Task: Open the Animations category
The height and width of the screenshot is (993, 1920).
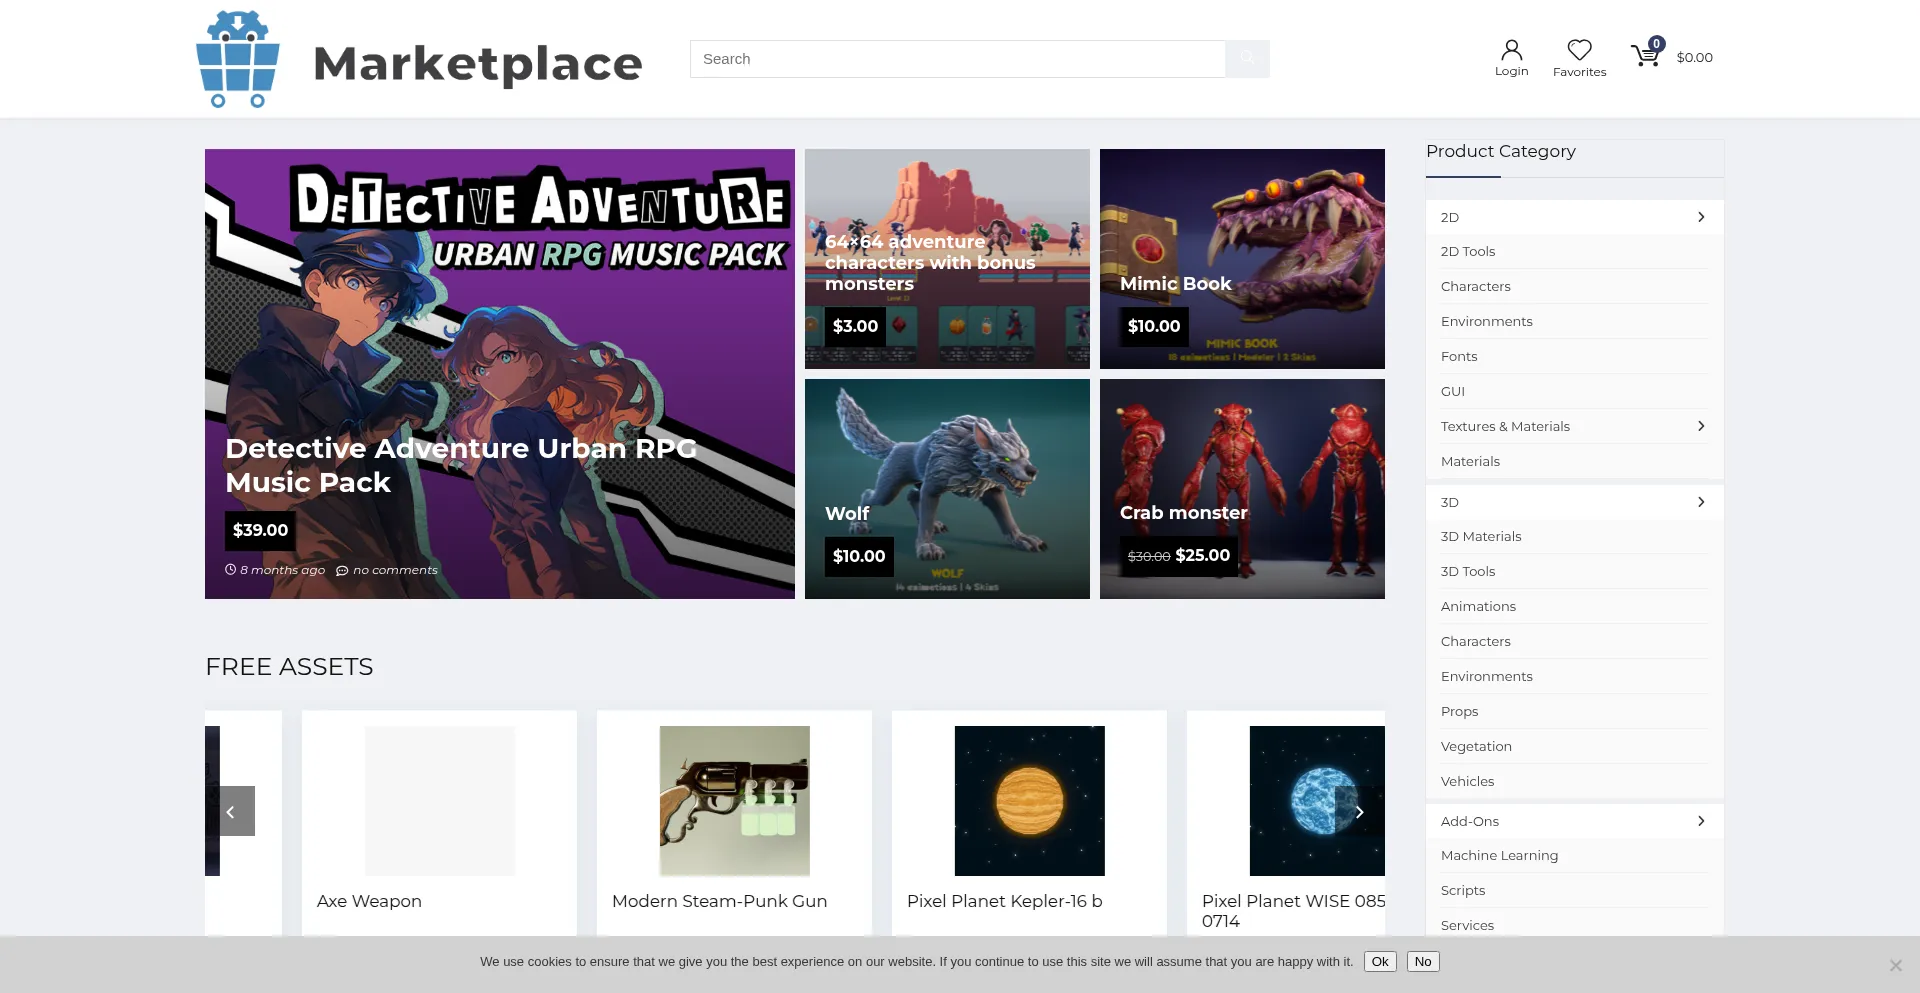Action: [x=1478, y=606]
